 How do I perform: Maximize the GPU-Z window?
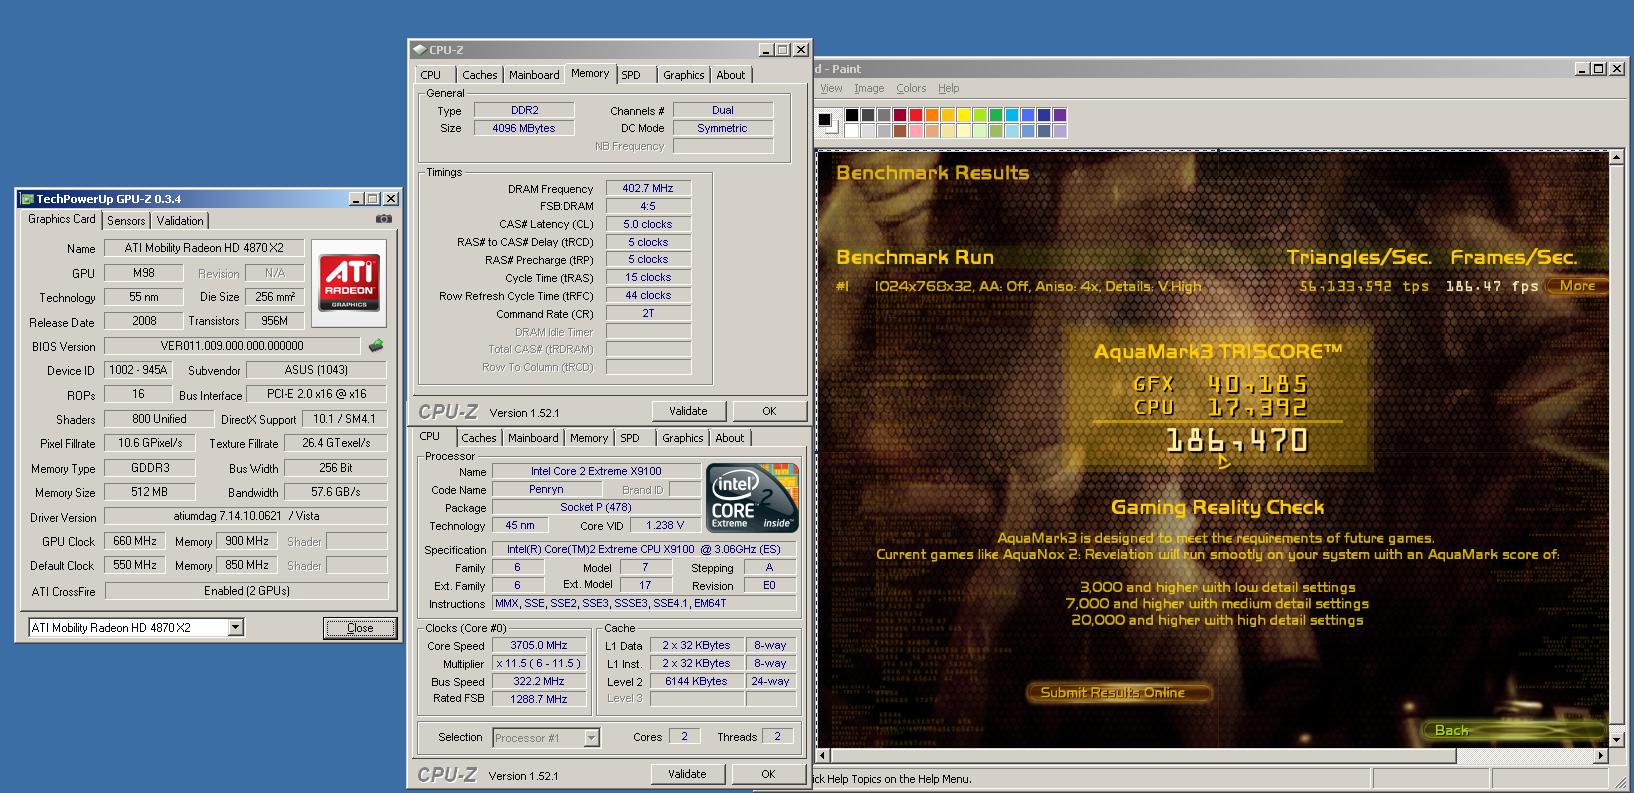tap(372, 199)
